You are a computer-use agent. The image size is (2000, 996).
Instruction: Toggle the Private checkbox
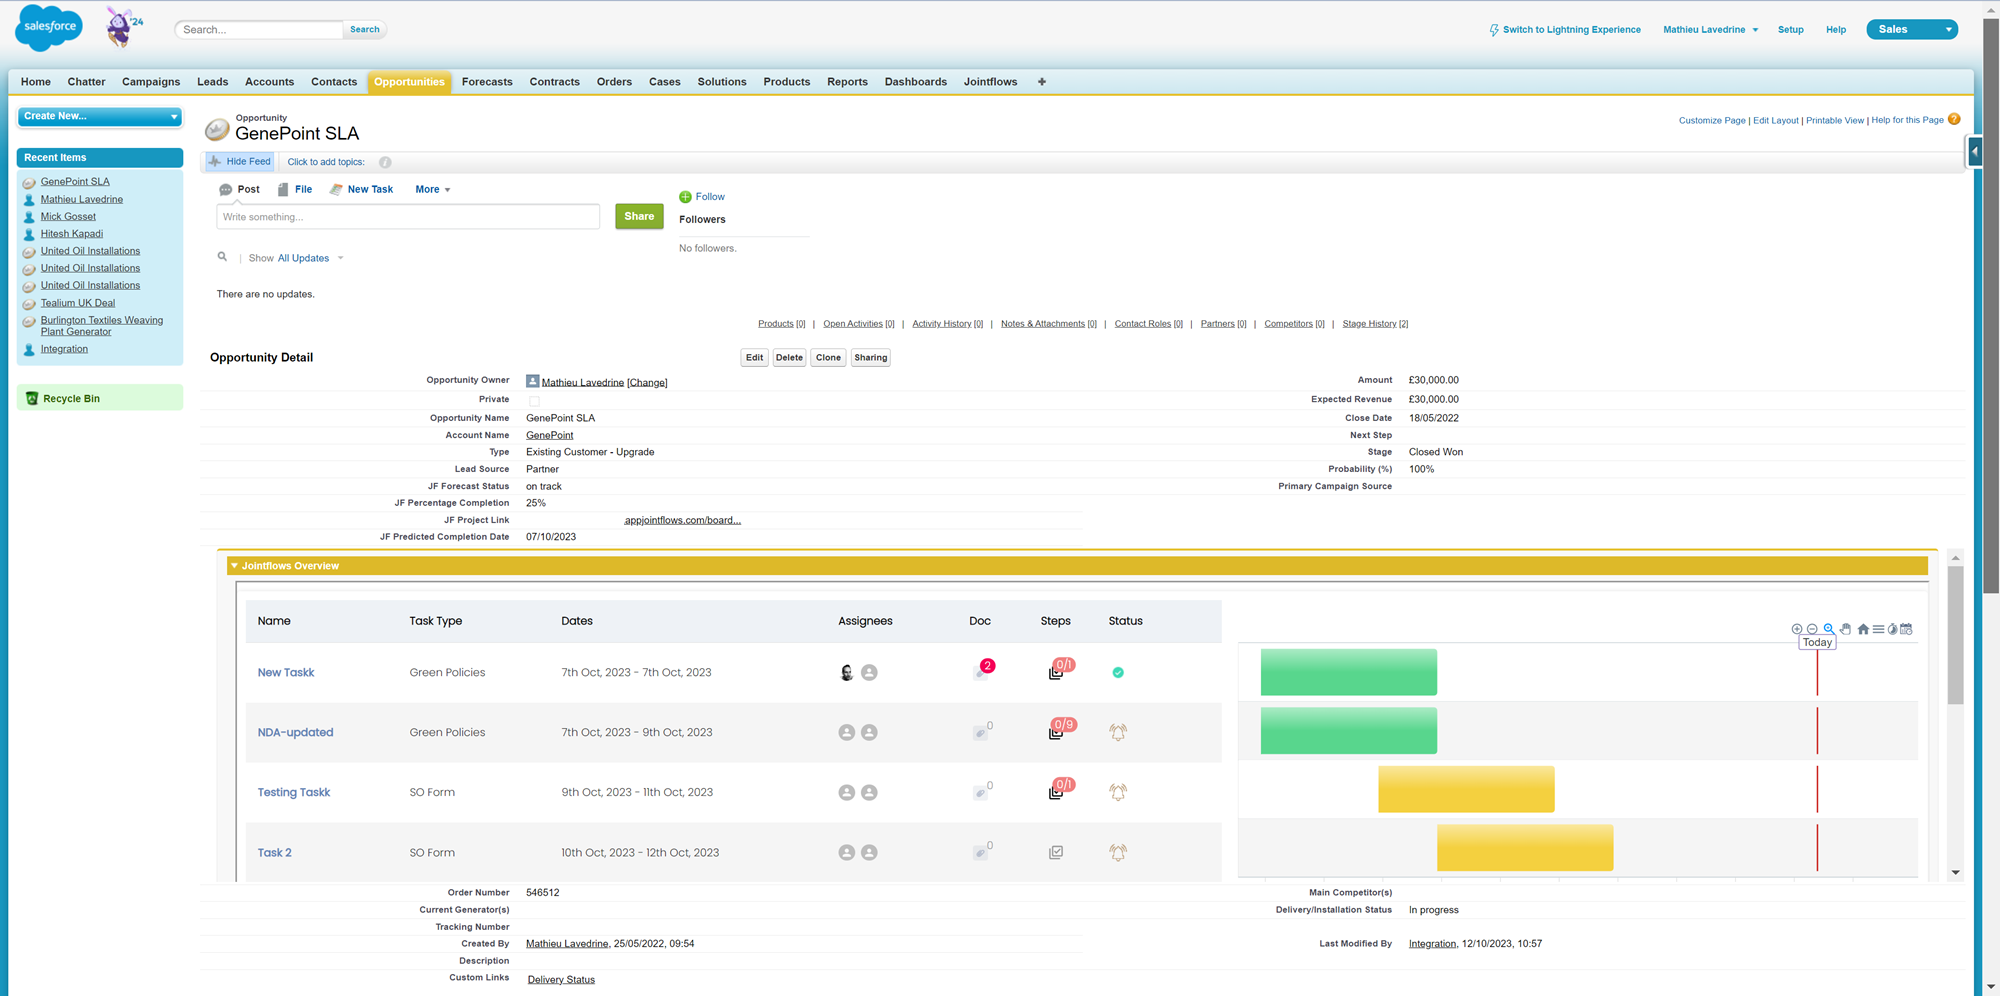534,400
